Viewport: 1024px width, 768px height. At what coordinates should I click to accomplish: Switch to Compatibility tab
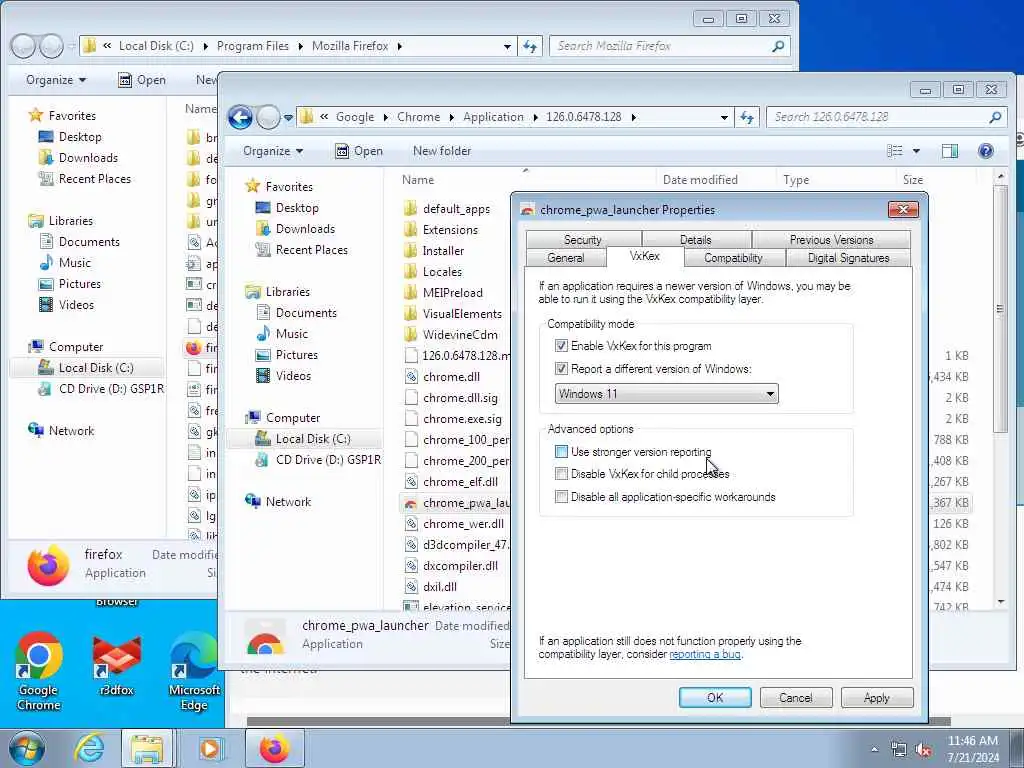pyautogui.click(x=733, y=258)
